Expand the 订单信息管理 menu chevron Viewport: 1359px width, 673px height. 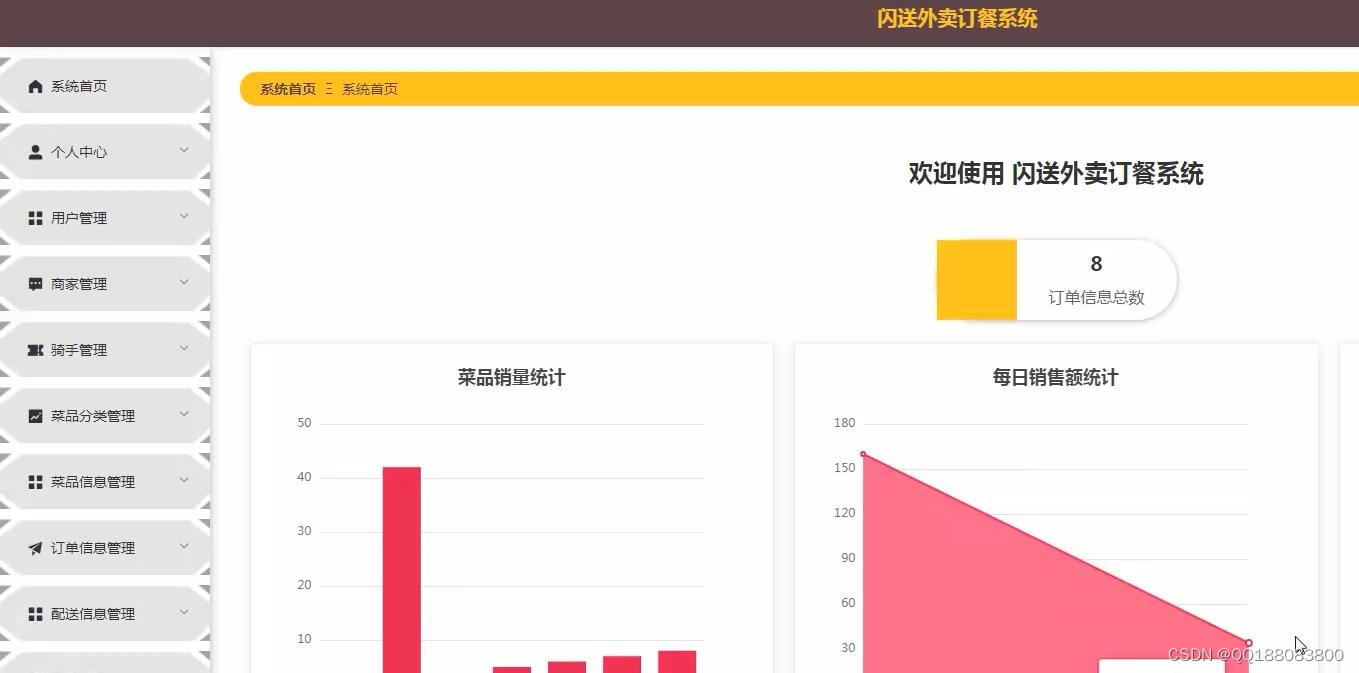184,547
